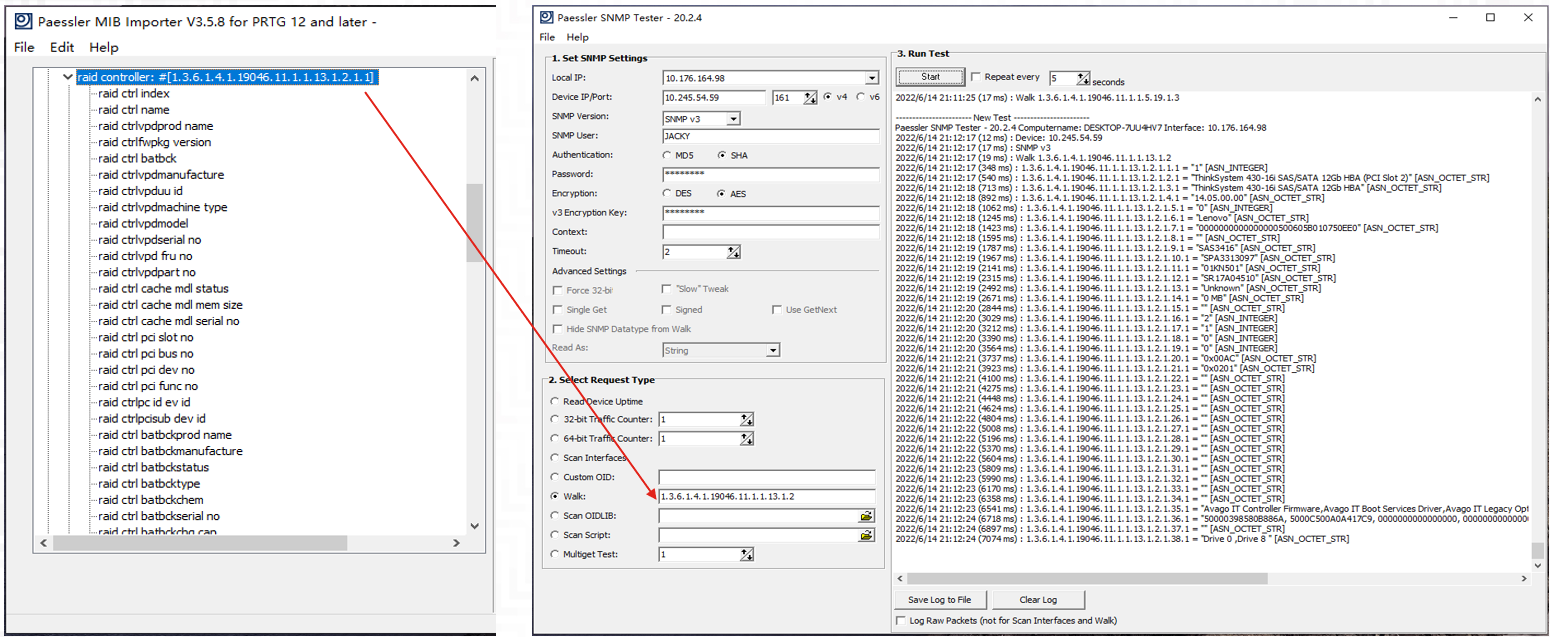Toggle "Slow" Tweak checkbox
The height and width of the screenshot is (637, 1550).
click(668, 289)
